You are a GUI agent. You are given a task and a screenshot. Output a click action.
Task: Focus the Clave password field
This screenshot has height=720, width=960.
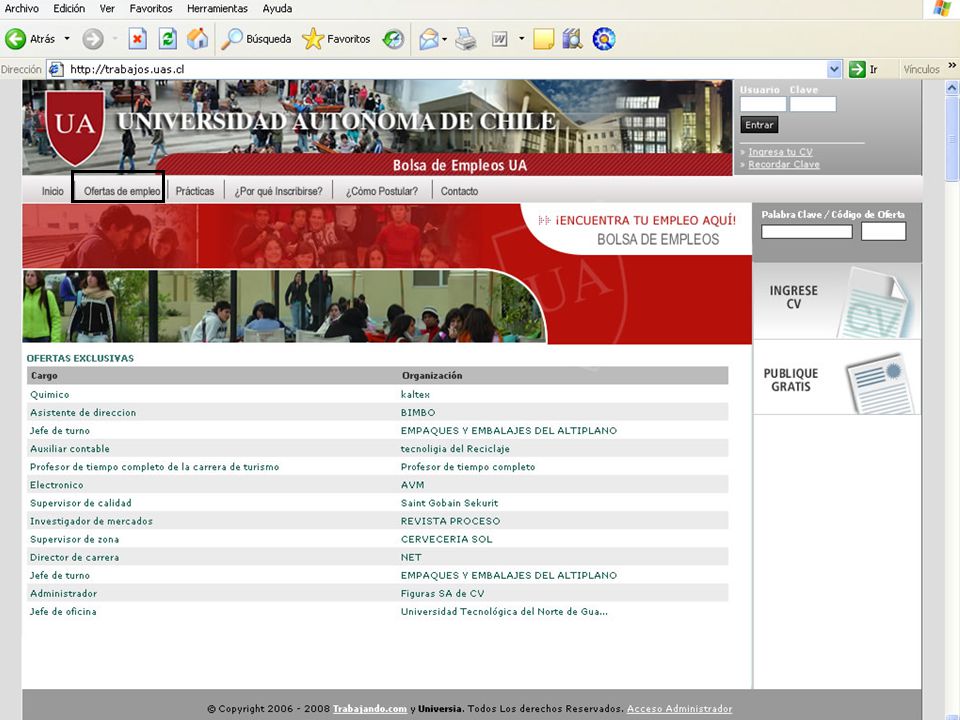(812, 104)
